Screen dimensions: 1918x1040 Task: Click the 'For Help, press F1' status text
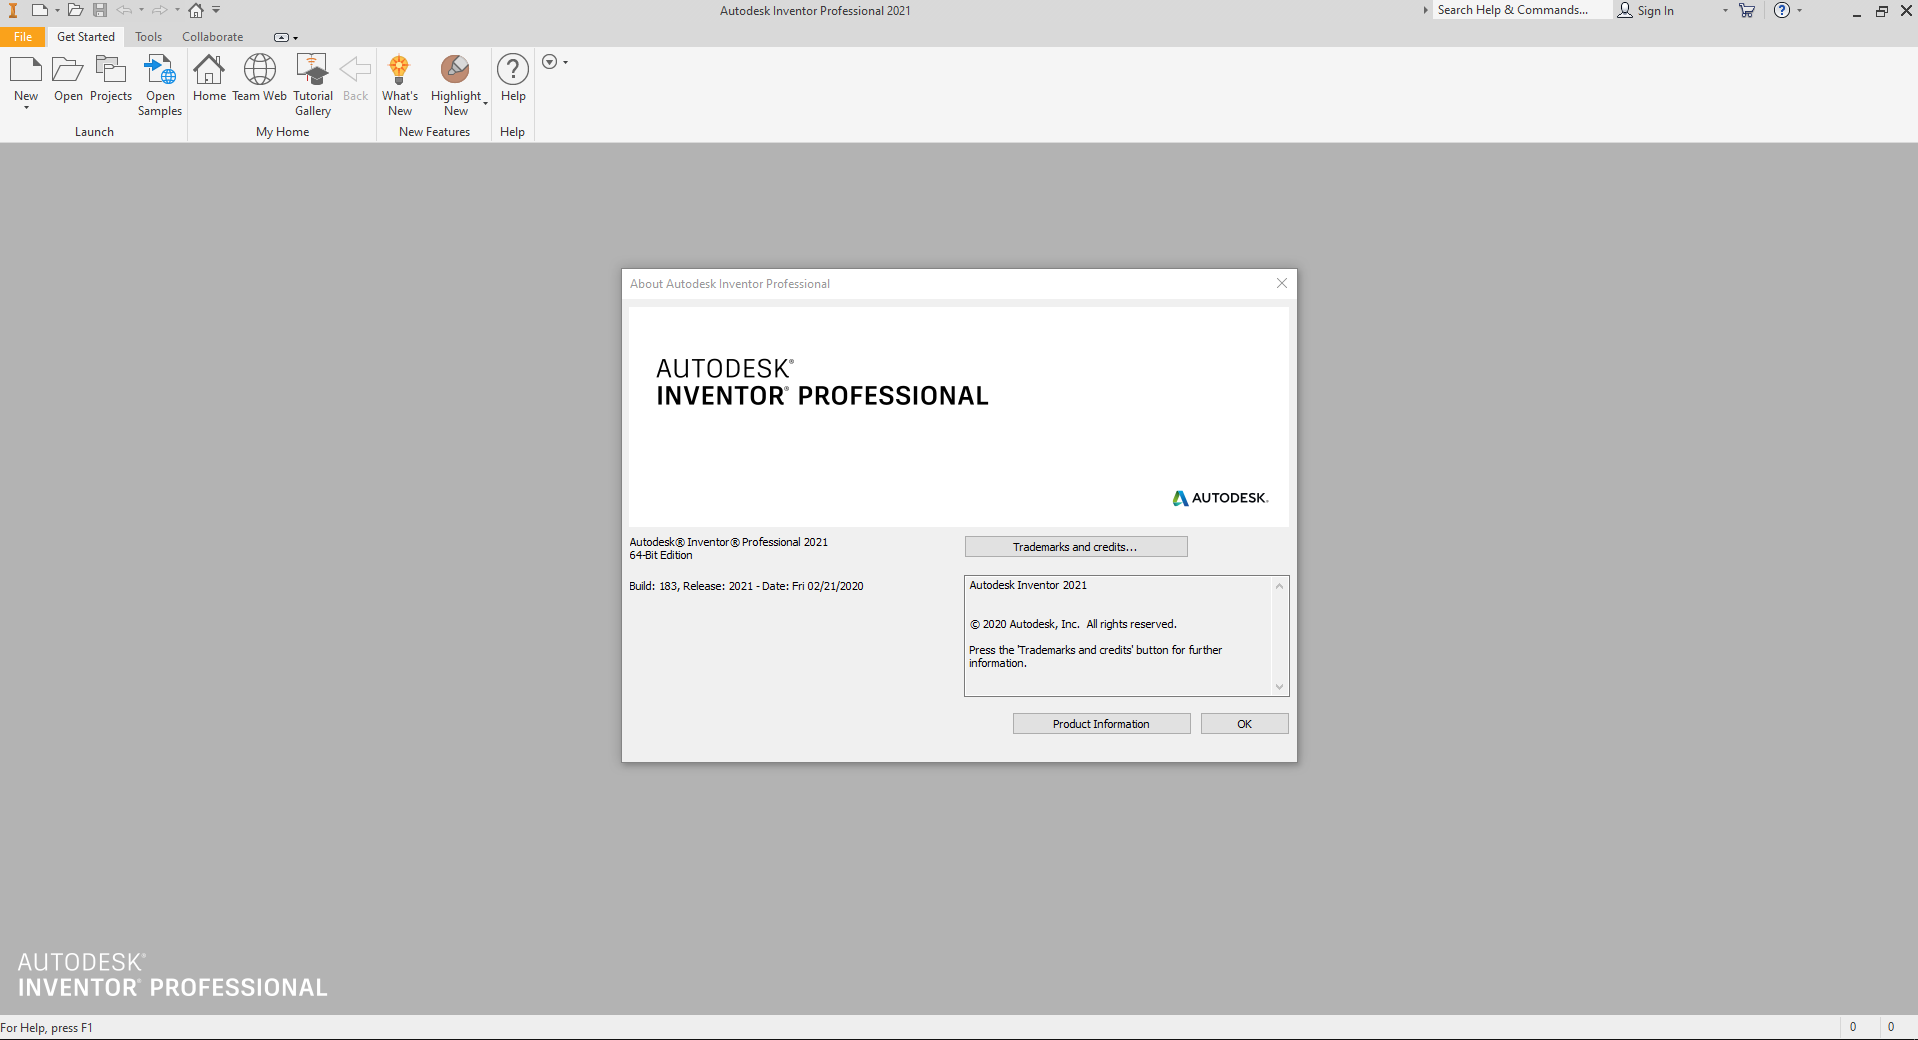(46, 1028)
